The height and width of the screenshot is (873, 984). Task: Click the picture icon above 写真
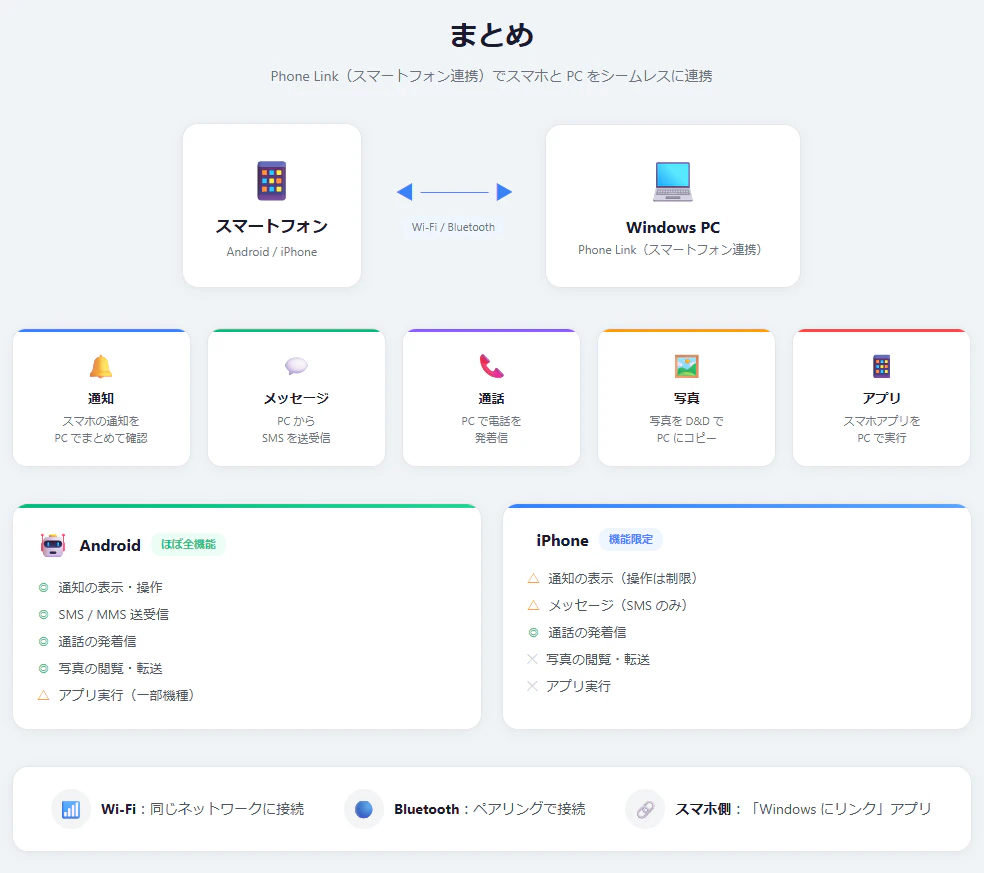point(687,367)
